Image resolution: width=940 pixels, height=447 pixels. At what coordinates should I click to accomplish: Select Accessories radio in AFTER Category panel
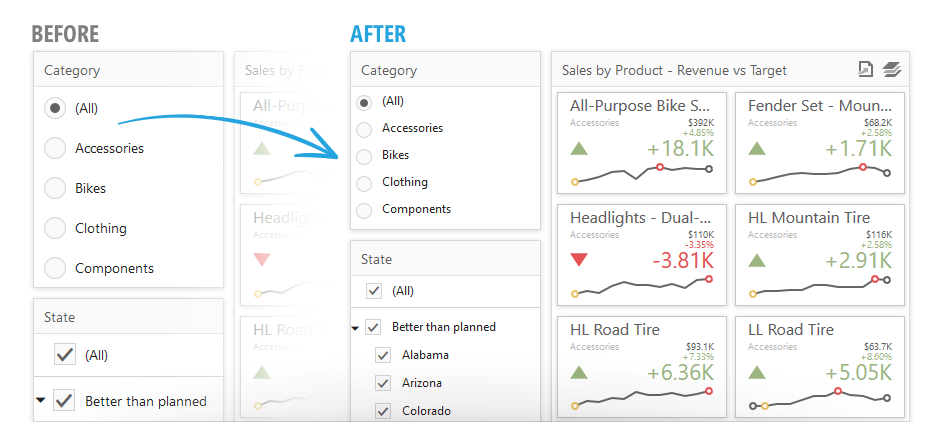(x=364, y=129)
